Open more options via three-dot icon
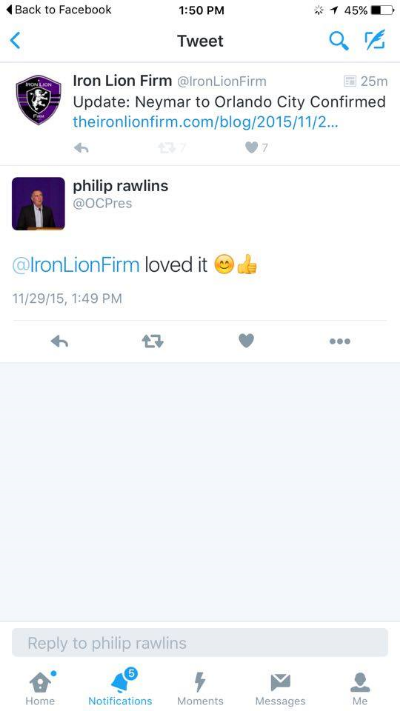This screenshot has height=711, width=400. click(340, 341)
